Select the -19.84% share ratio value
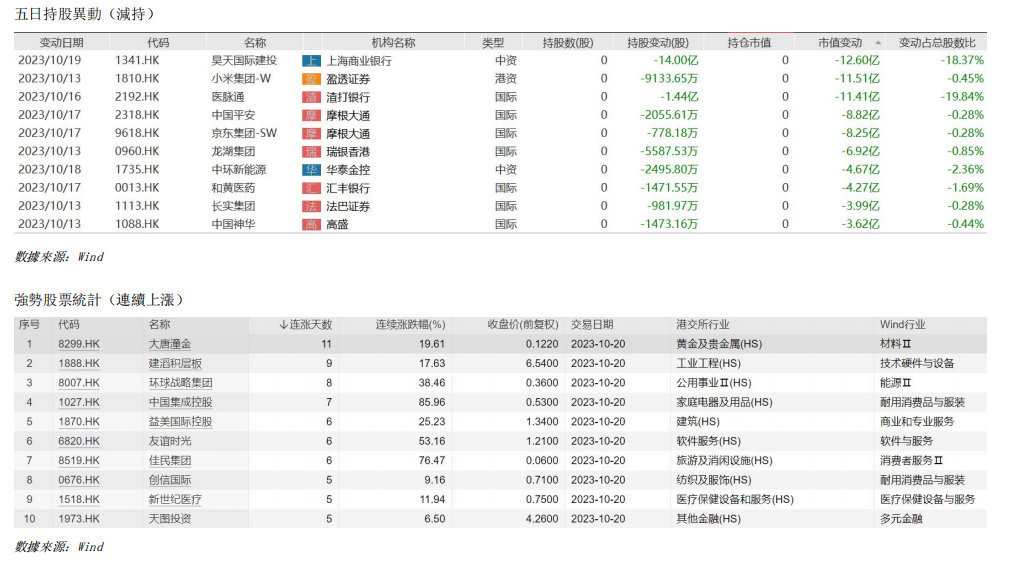This screenshot has height=567, width=1026. (x=962, y=97)
